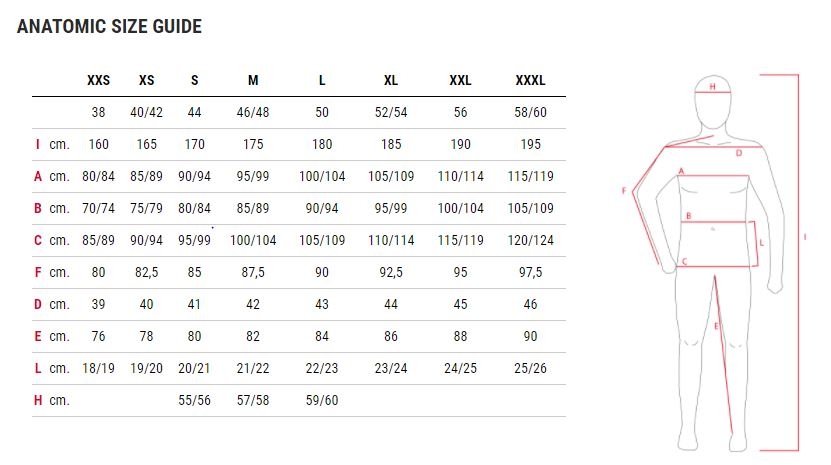The height and width of the screenshot is (465, 831).
Task: Click height label I right of figure
Action: coord(805,238)
